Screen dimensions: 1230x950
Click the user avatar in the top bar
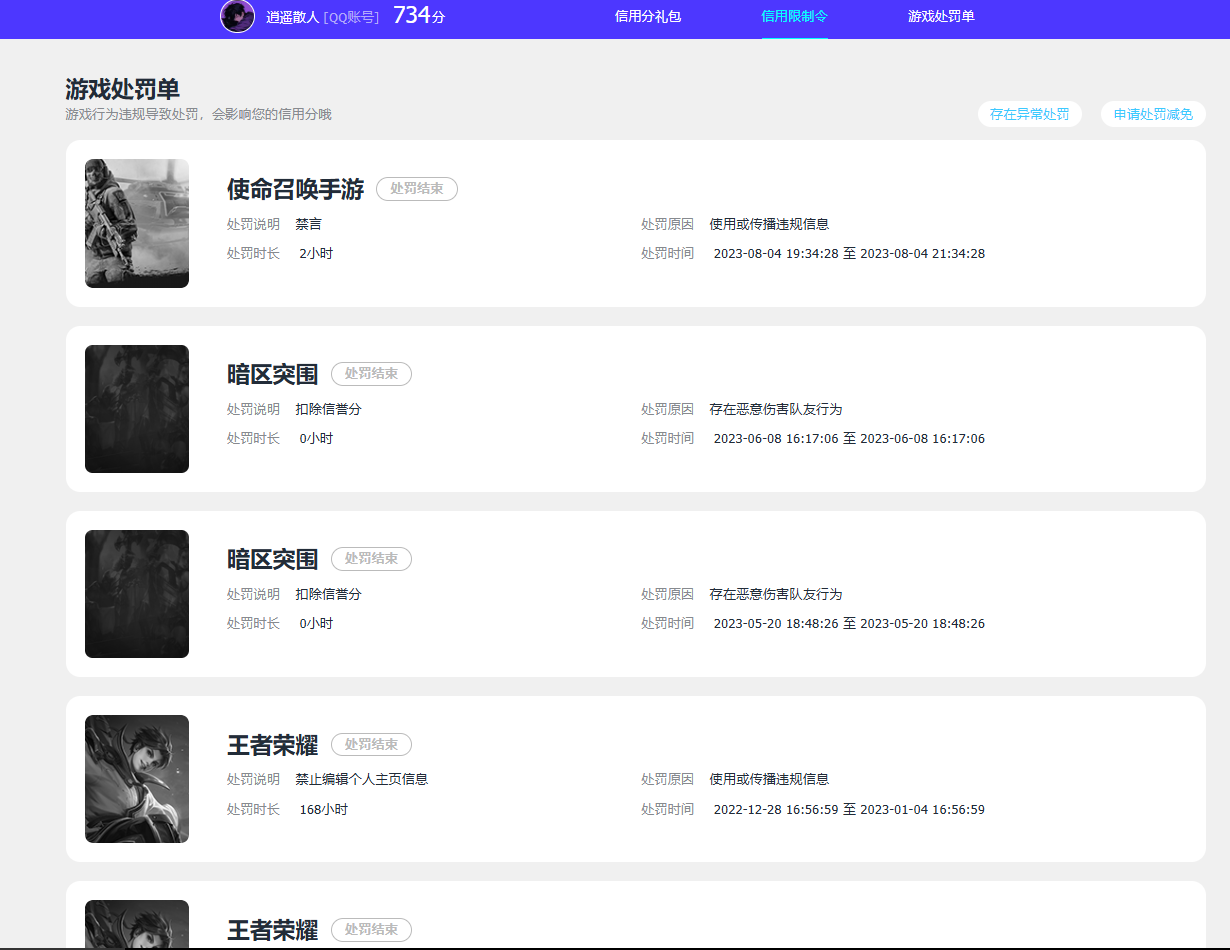coord(237,16)
